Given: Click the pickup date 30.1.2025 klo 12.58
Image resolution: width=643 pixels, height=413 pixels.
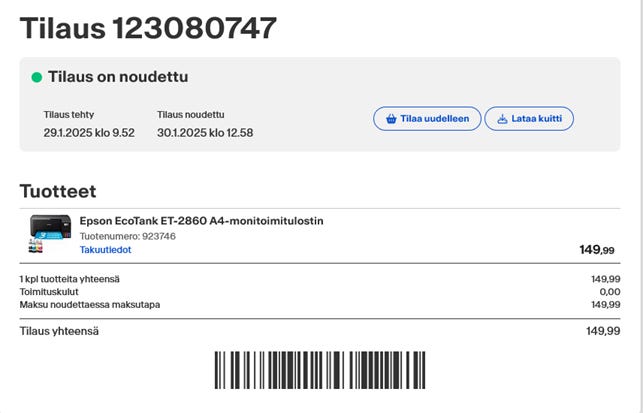Looking at the screenshot, I should click(204, 133).
